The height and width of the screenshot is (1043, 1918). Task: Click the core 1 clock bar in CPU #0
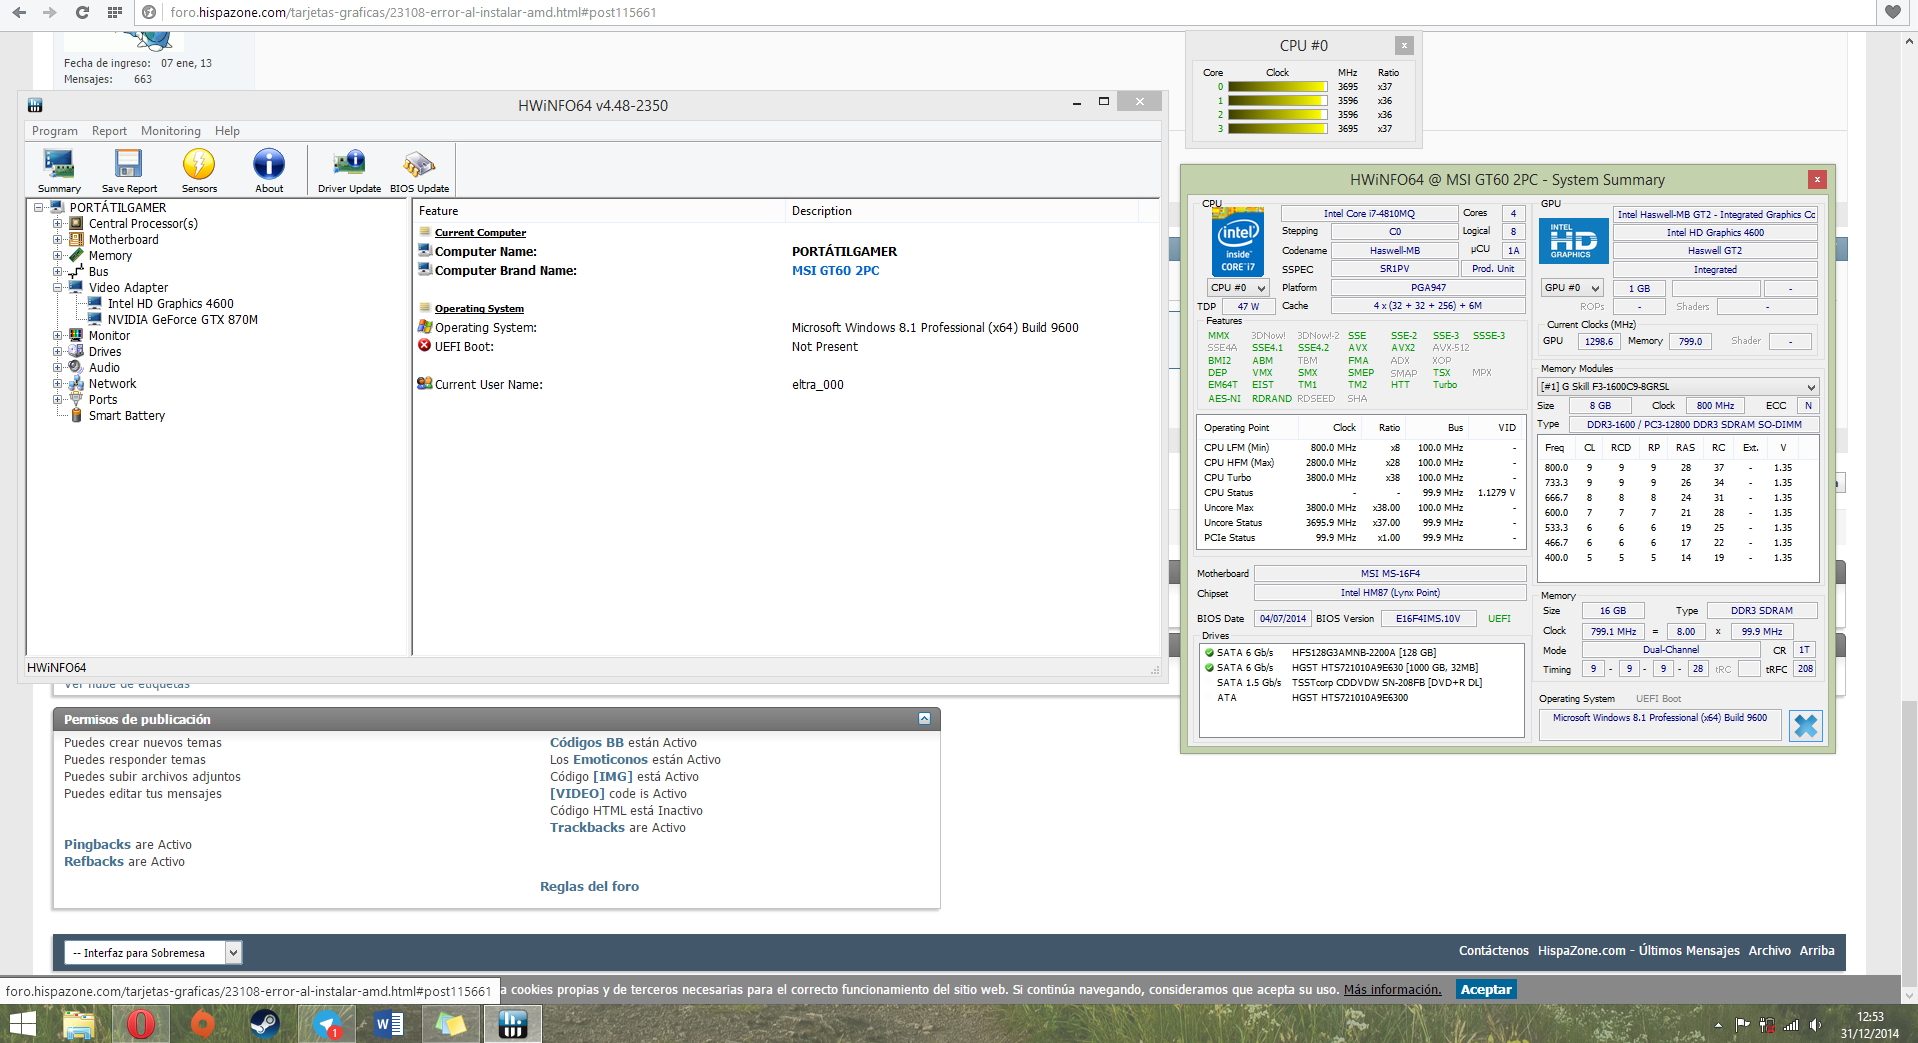click(1277, 101)
